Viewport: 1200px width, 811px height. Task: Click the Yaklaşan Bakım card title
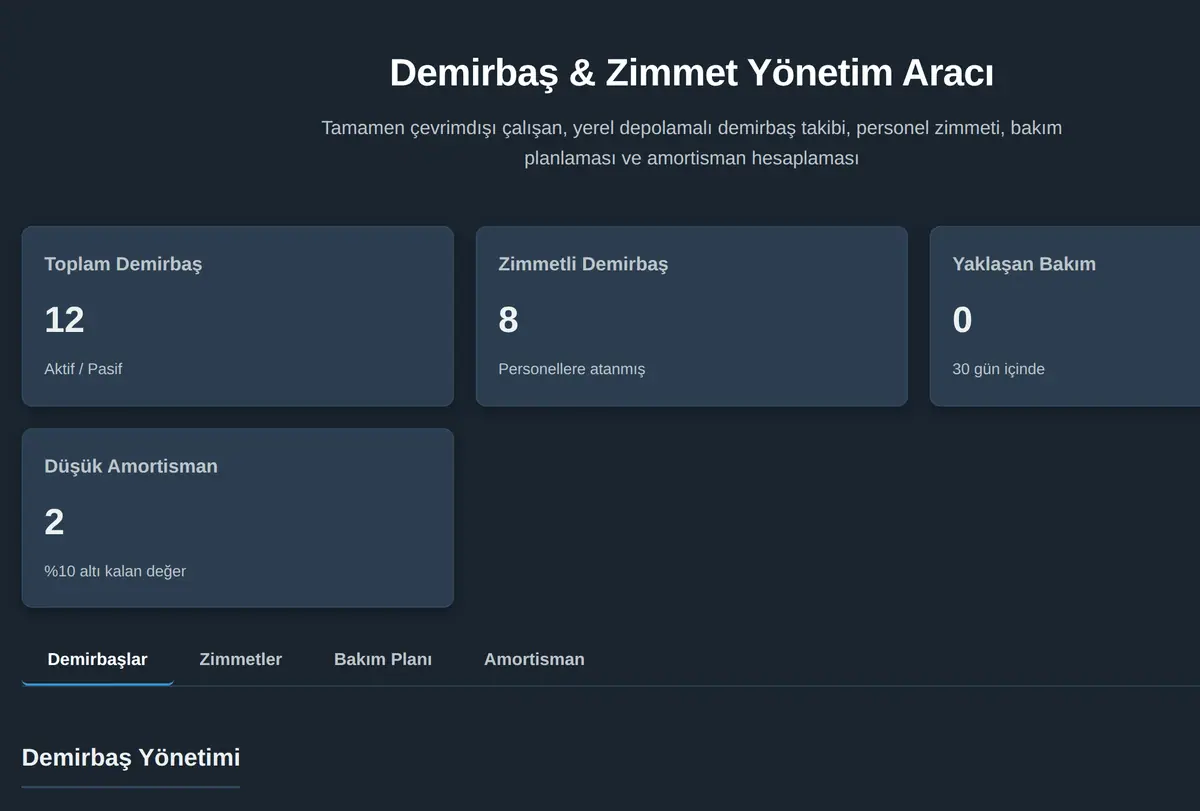(x=1024, y=264)
